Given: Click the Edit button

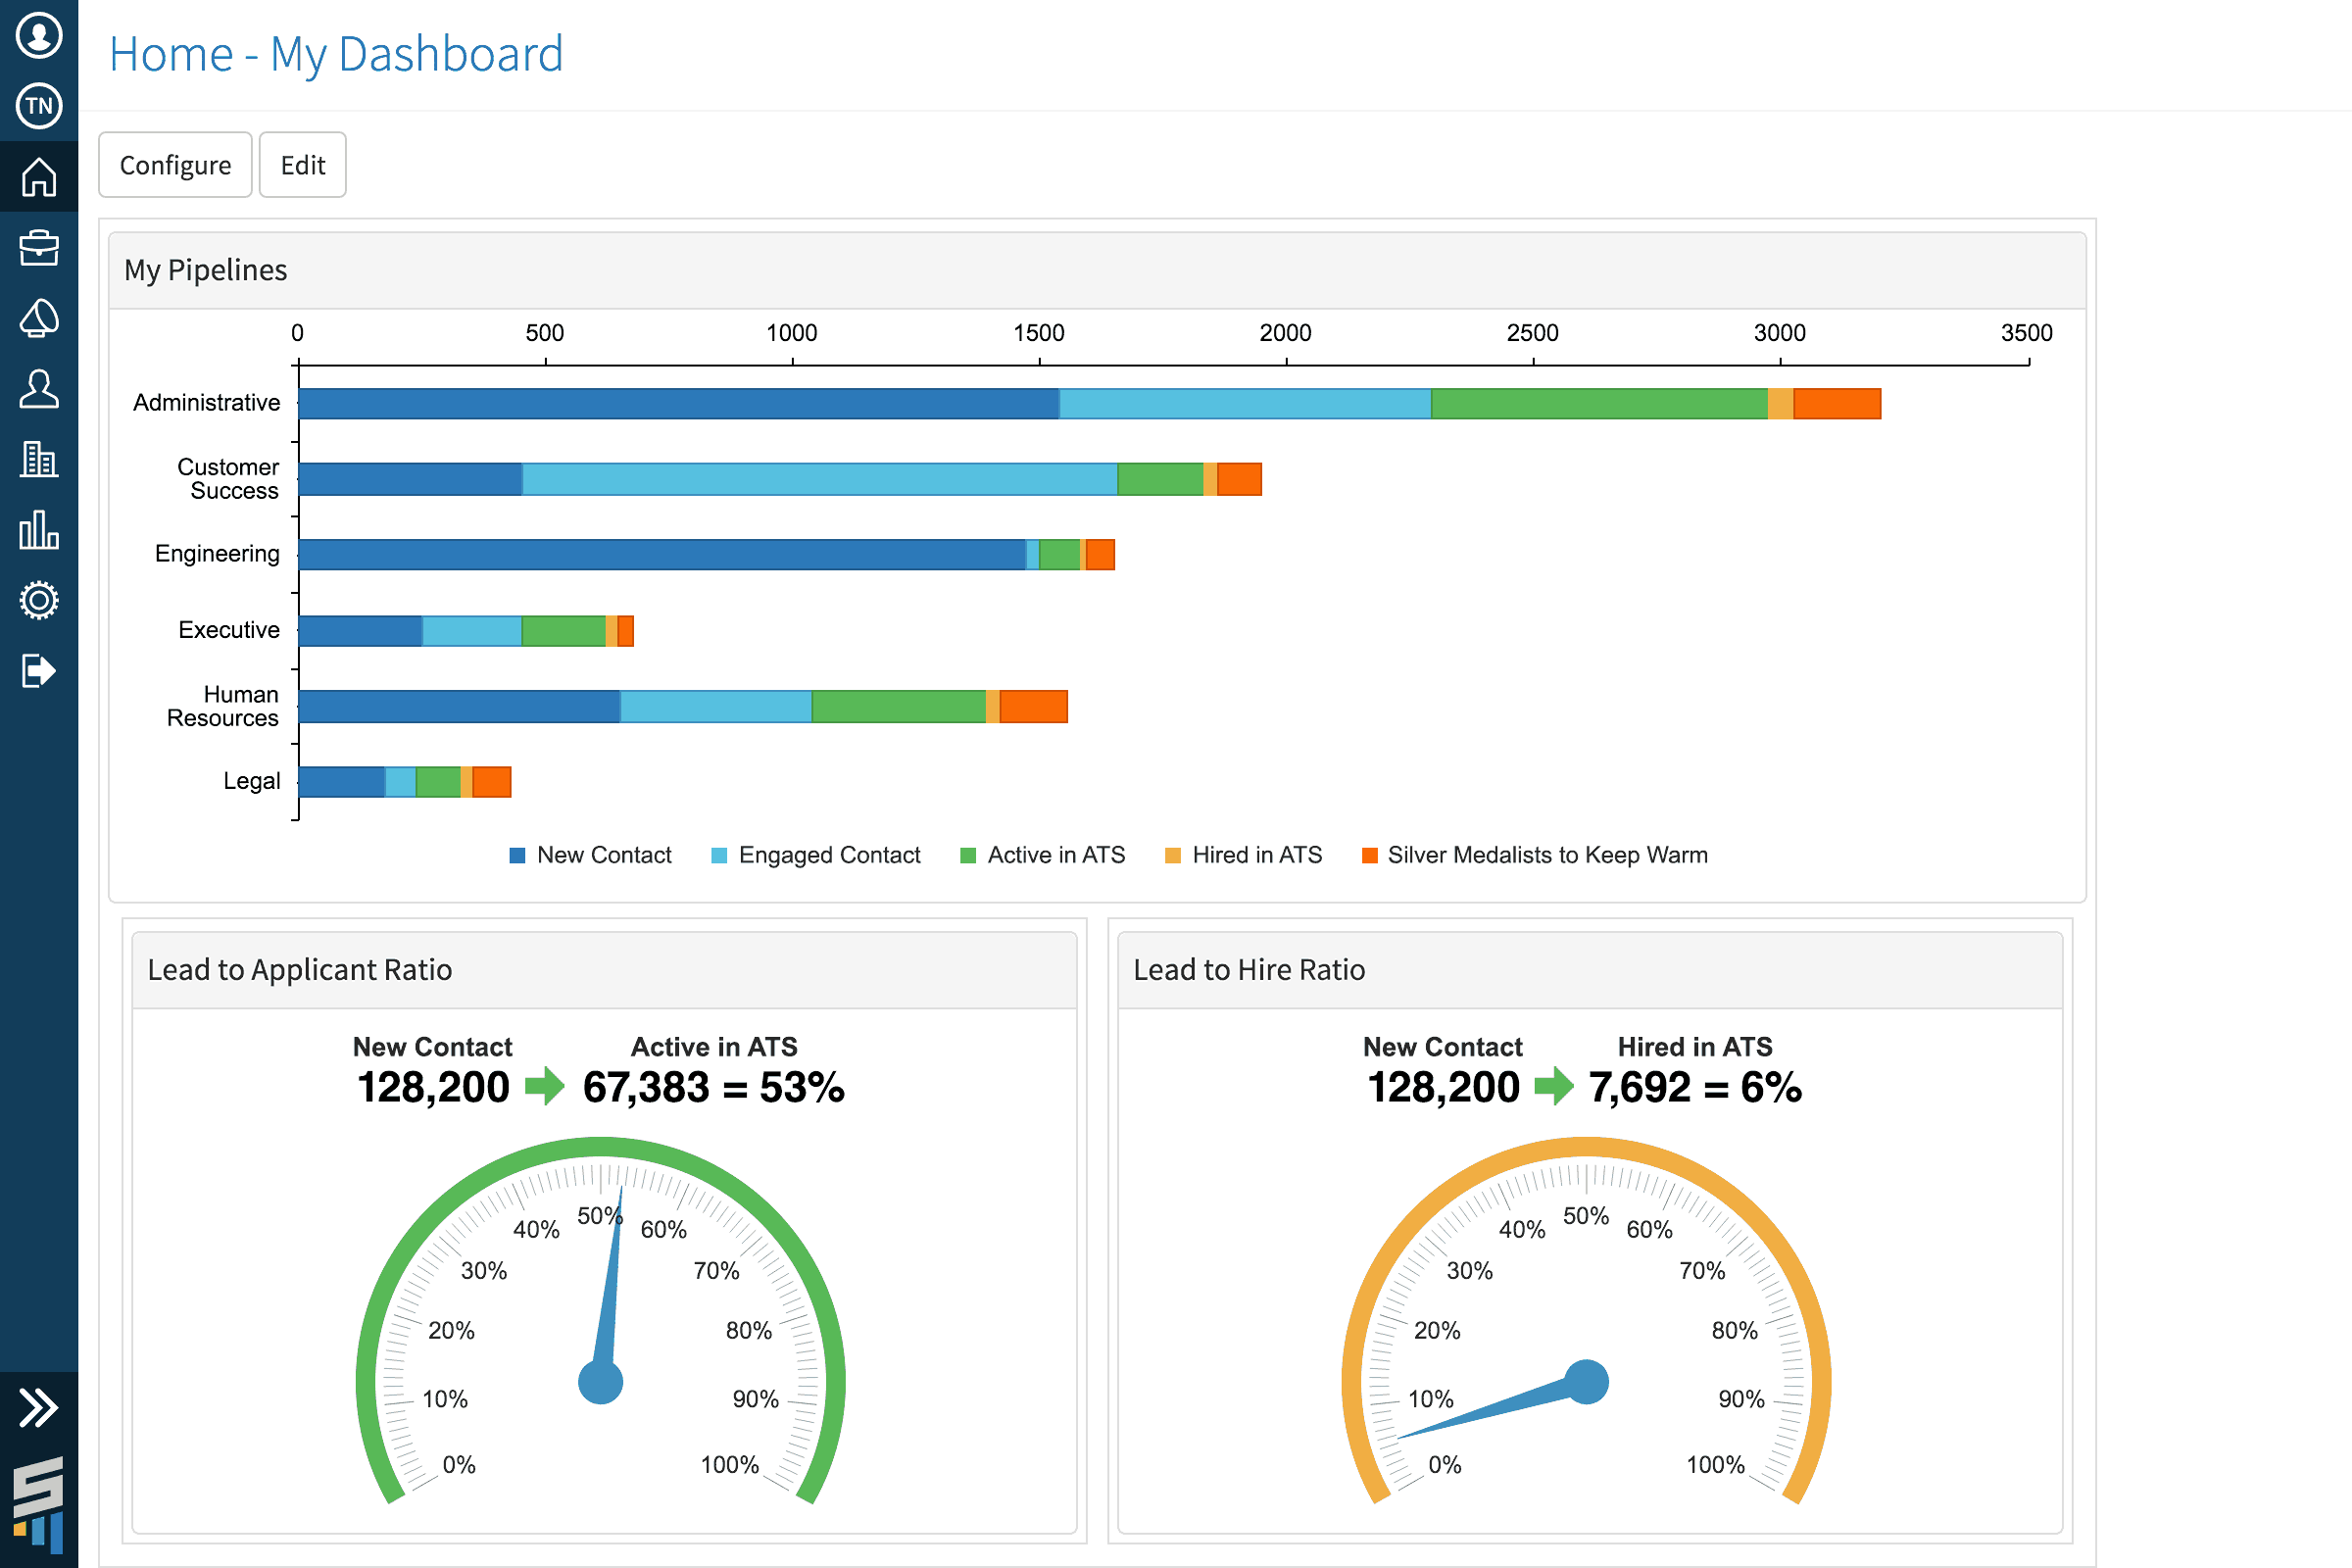Looking at the screenshot, I should [x=302, y=164].
